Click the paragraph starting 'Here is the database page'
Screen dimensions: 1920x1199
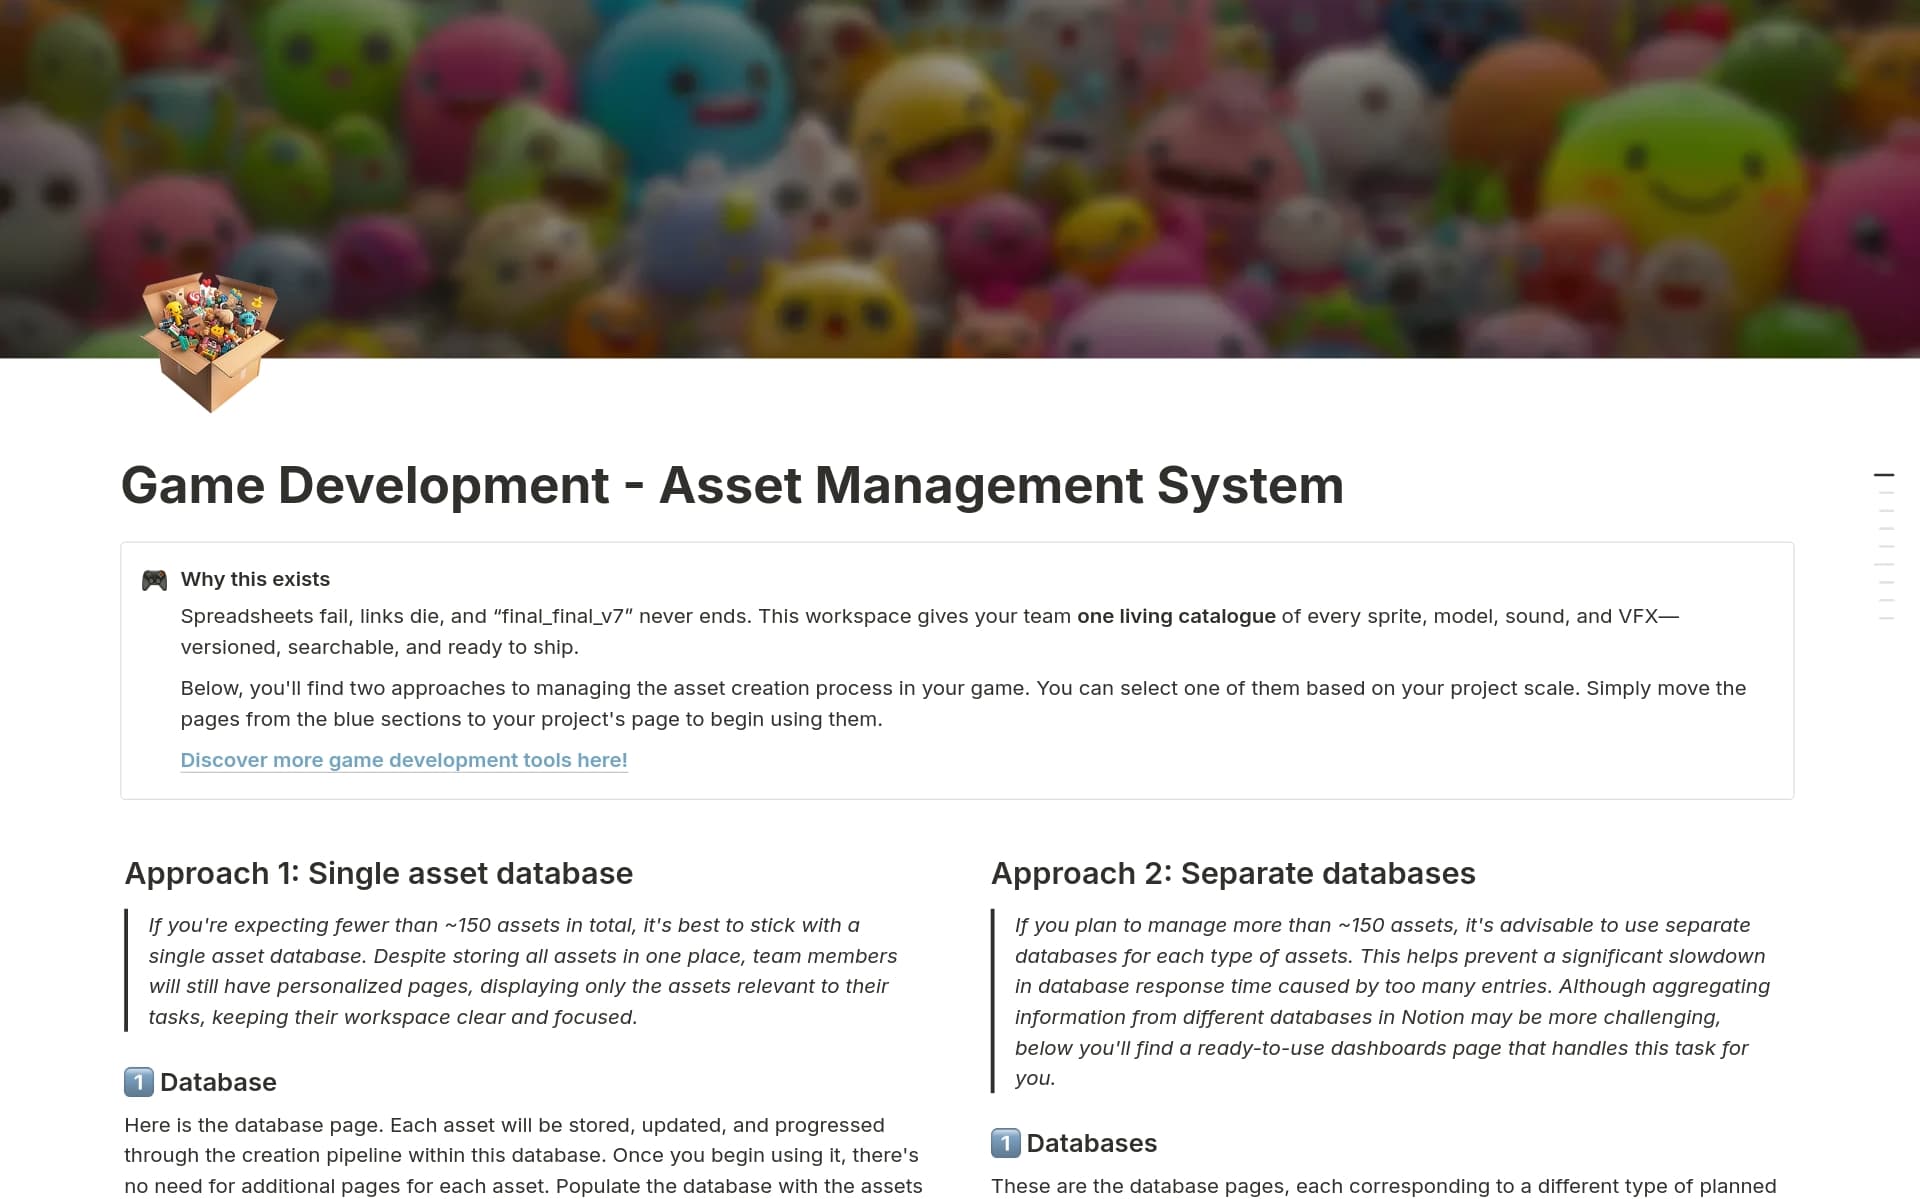coord(520,1155)
